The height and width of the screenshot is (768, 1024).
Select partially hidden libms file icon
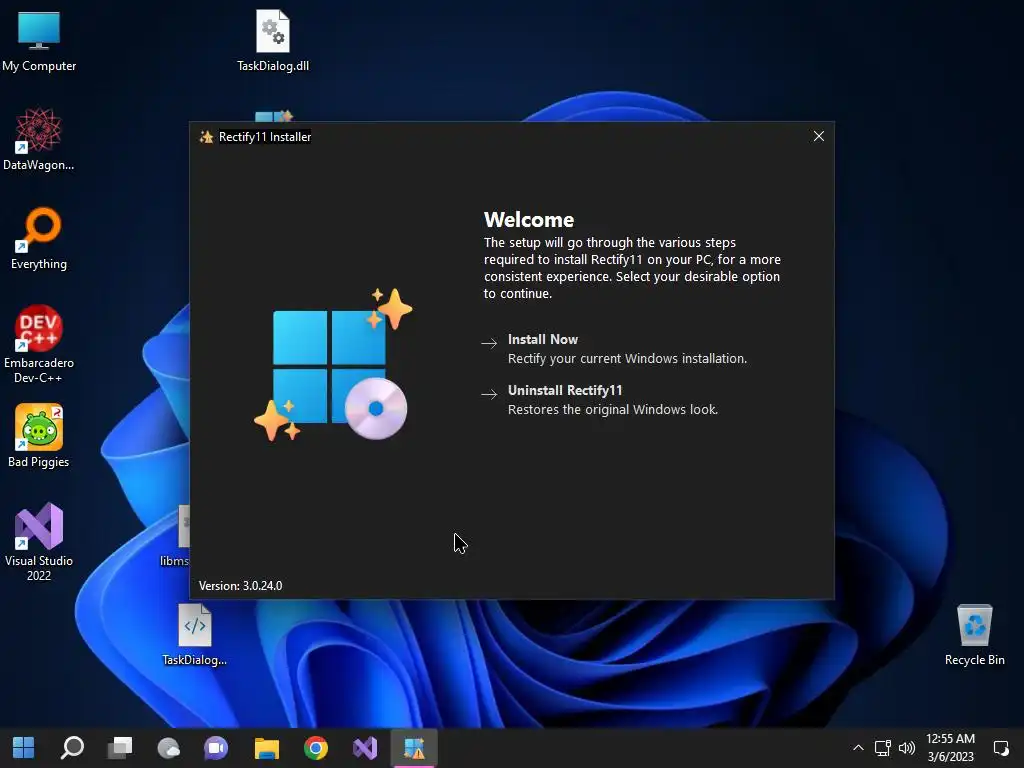point(176,536)
